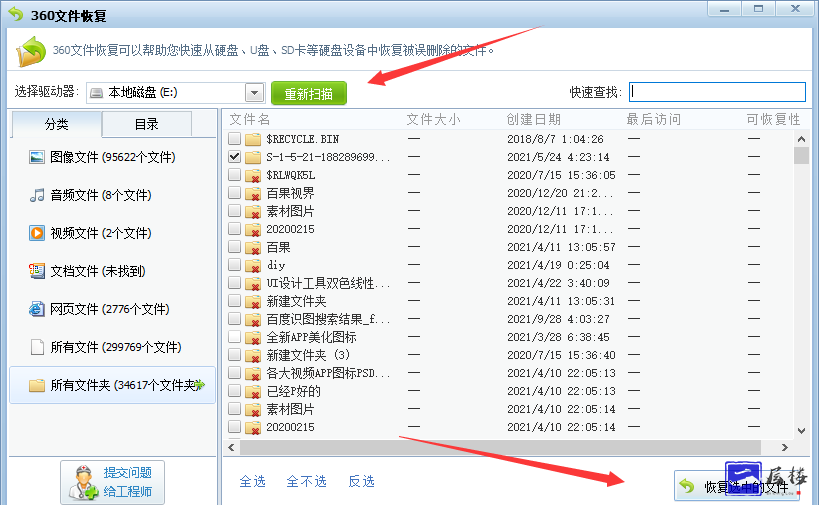Check the 百度识图搜索结果 folder checkbox

click(235, 319)
